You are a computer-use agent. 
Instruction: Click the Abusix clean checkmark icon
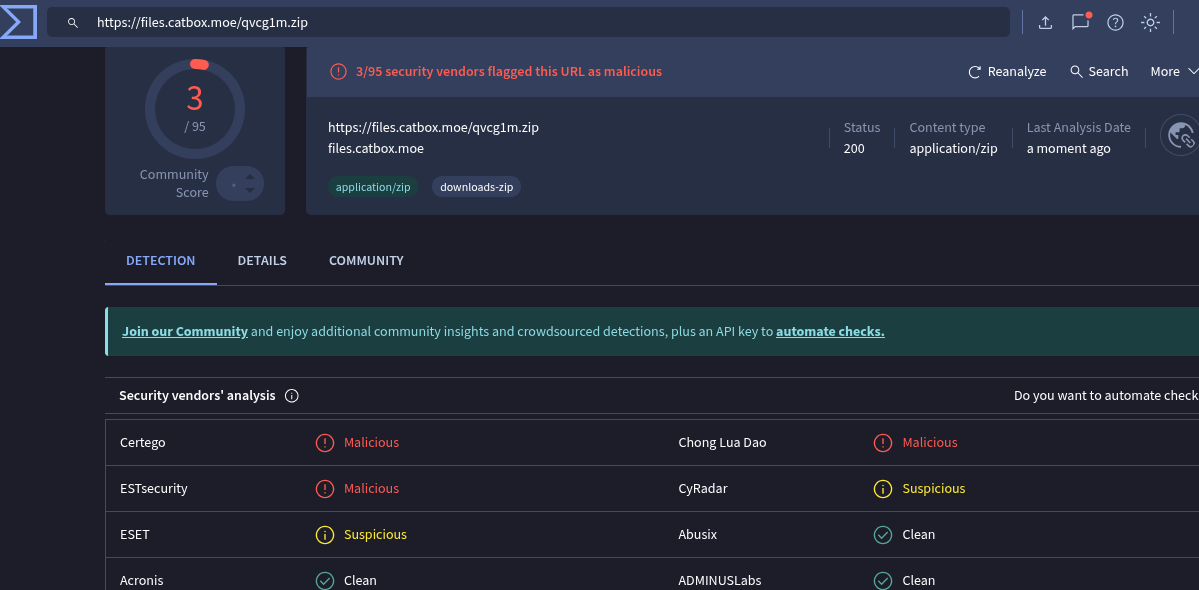pyautogui.click(x=883, y=534)
